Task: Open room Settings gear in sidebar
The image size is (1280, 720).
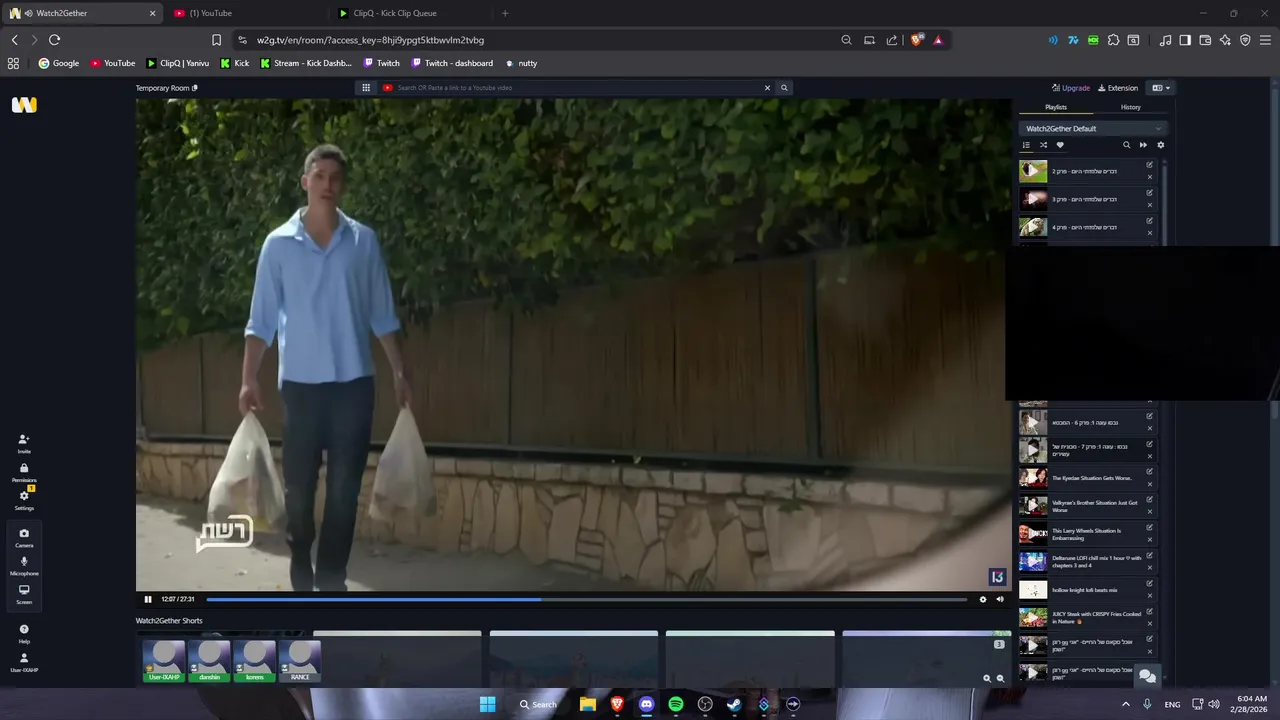Action: (x=24, y=500)
